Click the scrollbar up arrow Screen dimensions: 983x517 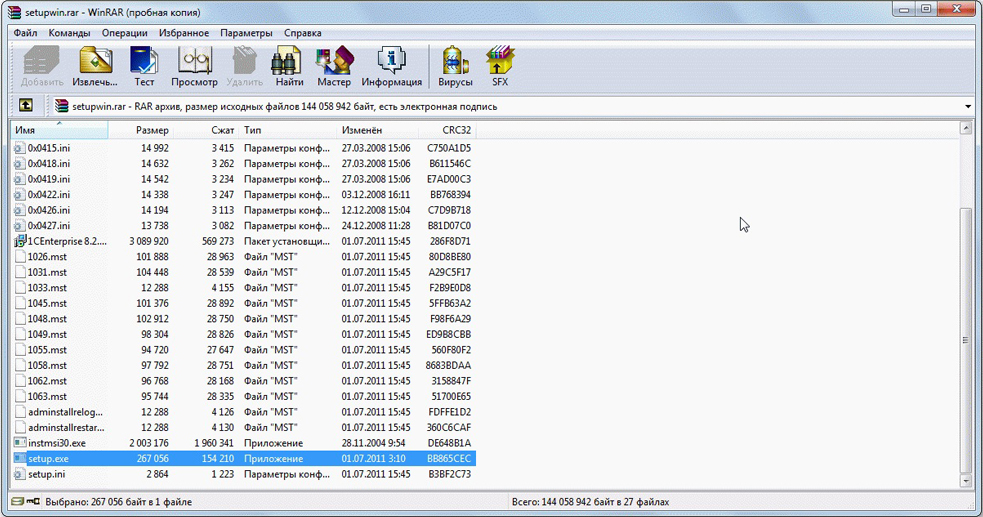(x=965, y=129)
